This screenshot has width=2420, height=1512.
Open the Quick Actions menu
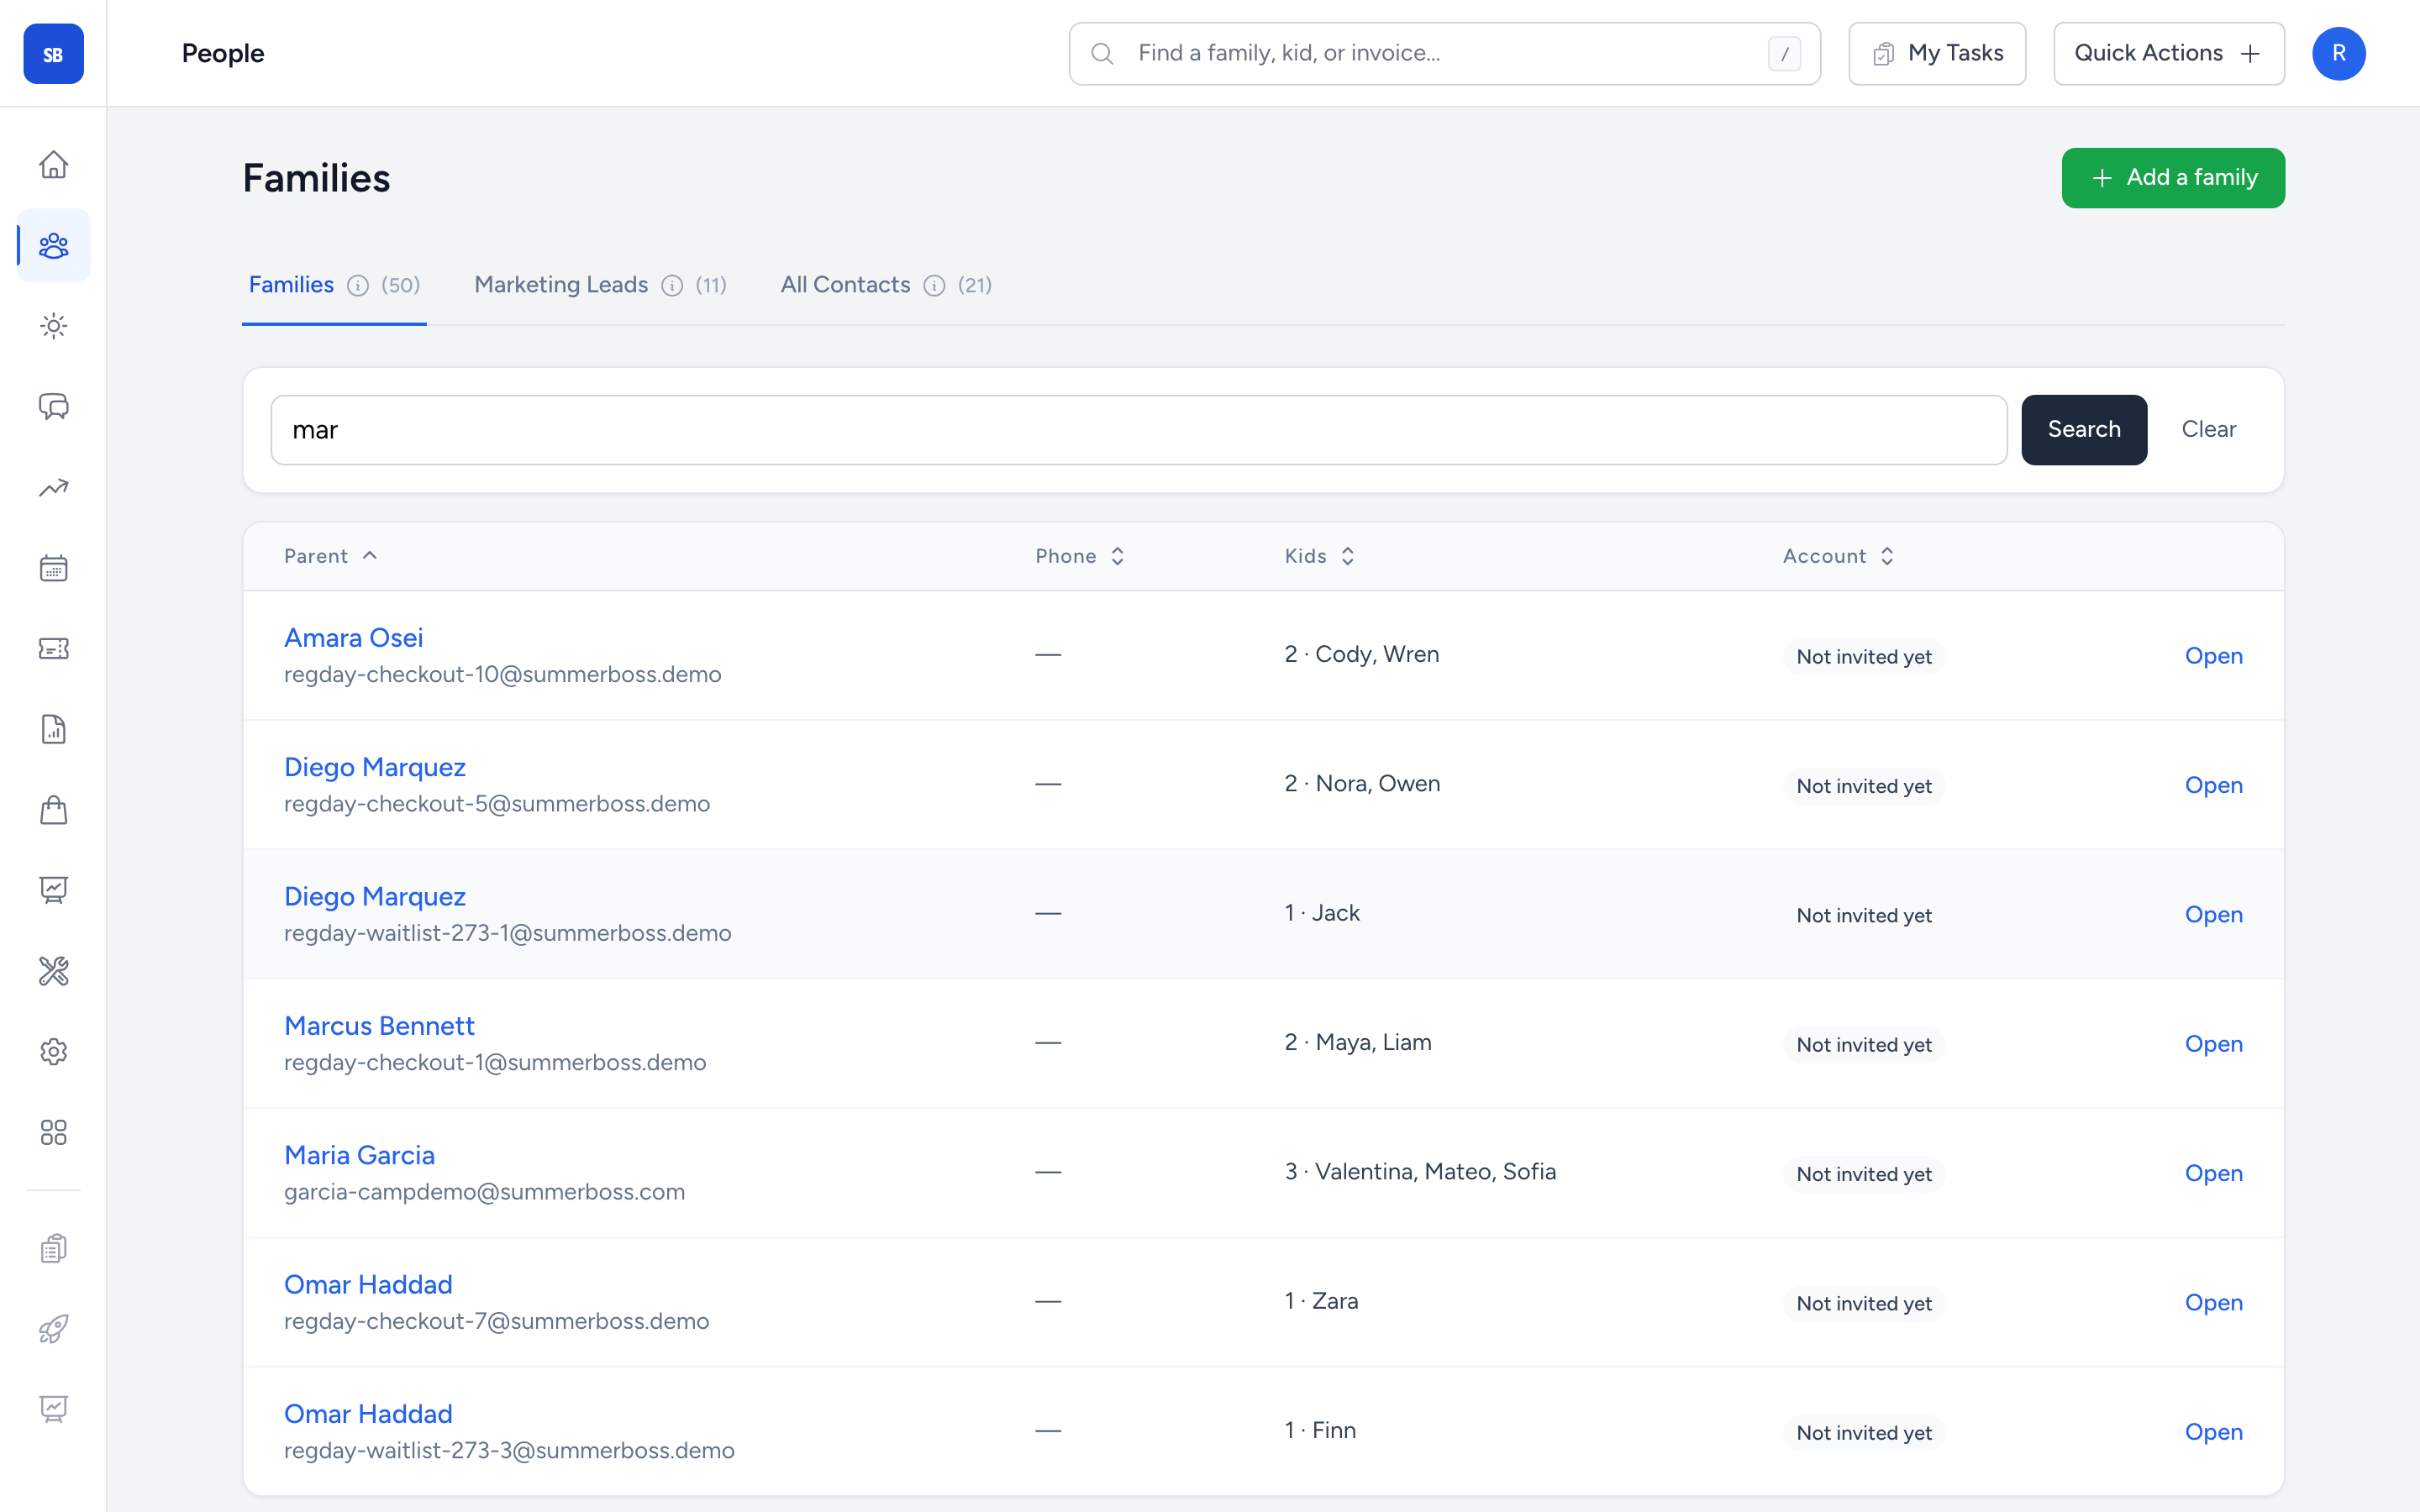(2168, 54)
